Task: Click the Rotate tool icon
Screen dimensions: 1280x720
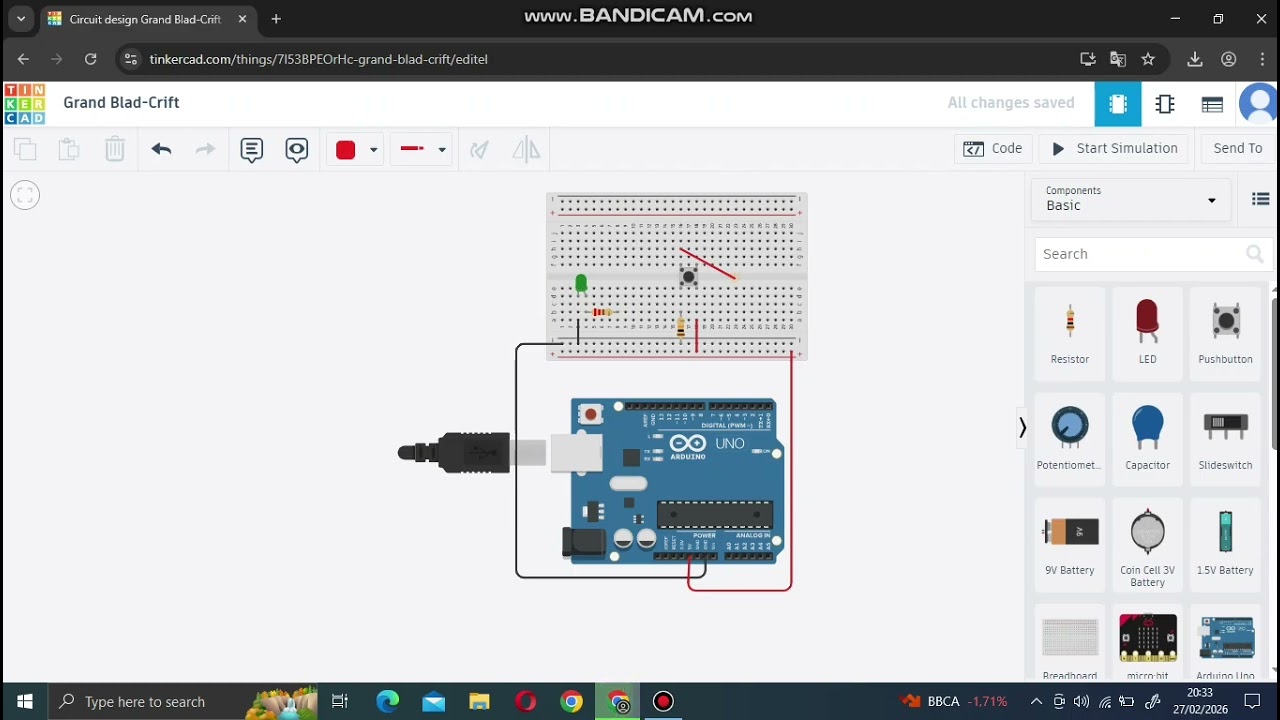Action: (480, 150)
